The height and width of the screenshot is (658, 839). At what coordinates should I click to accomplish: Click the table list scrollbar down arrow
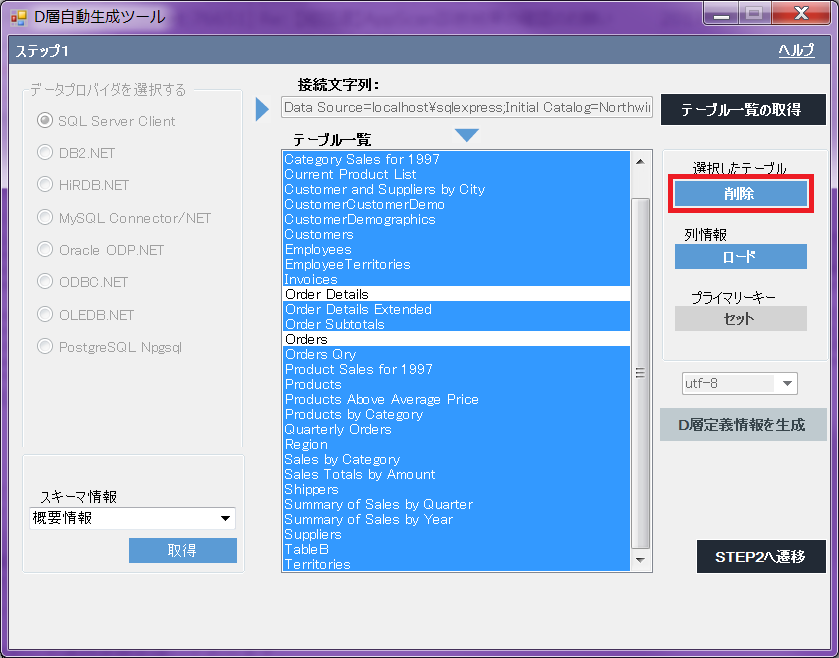pyautogui.click(x=641, y=563)
